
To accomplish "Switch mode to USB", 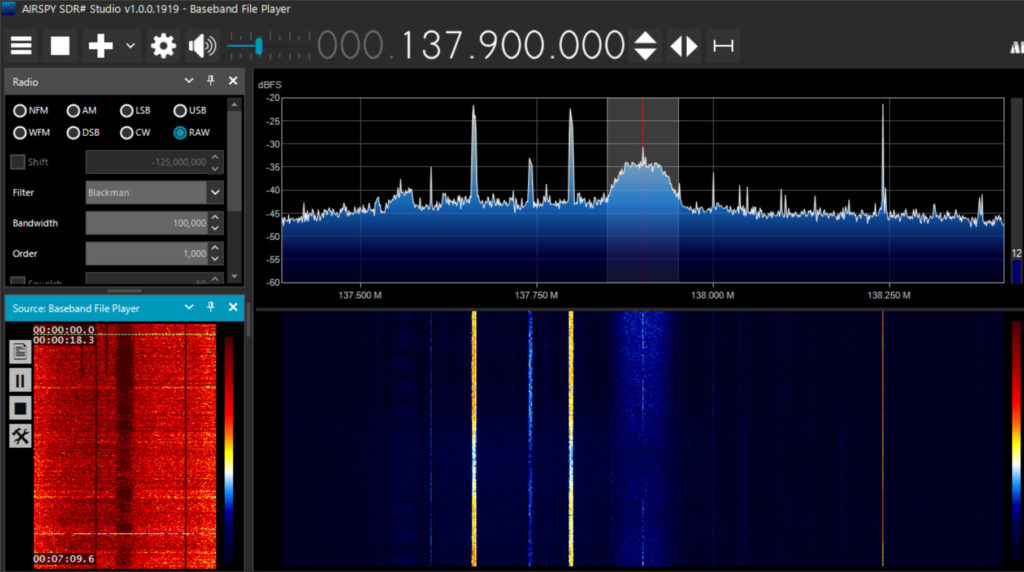I will (181, 111).
